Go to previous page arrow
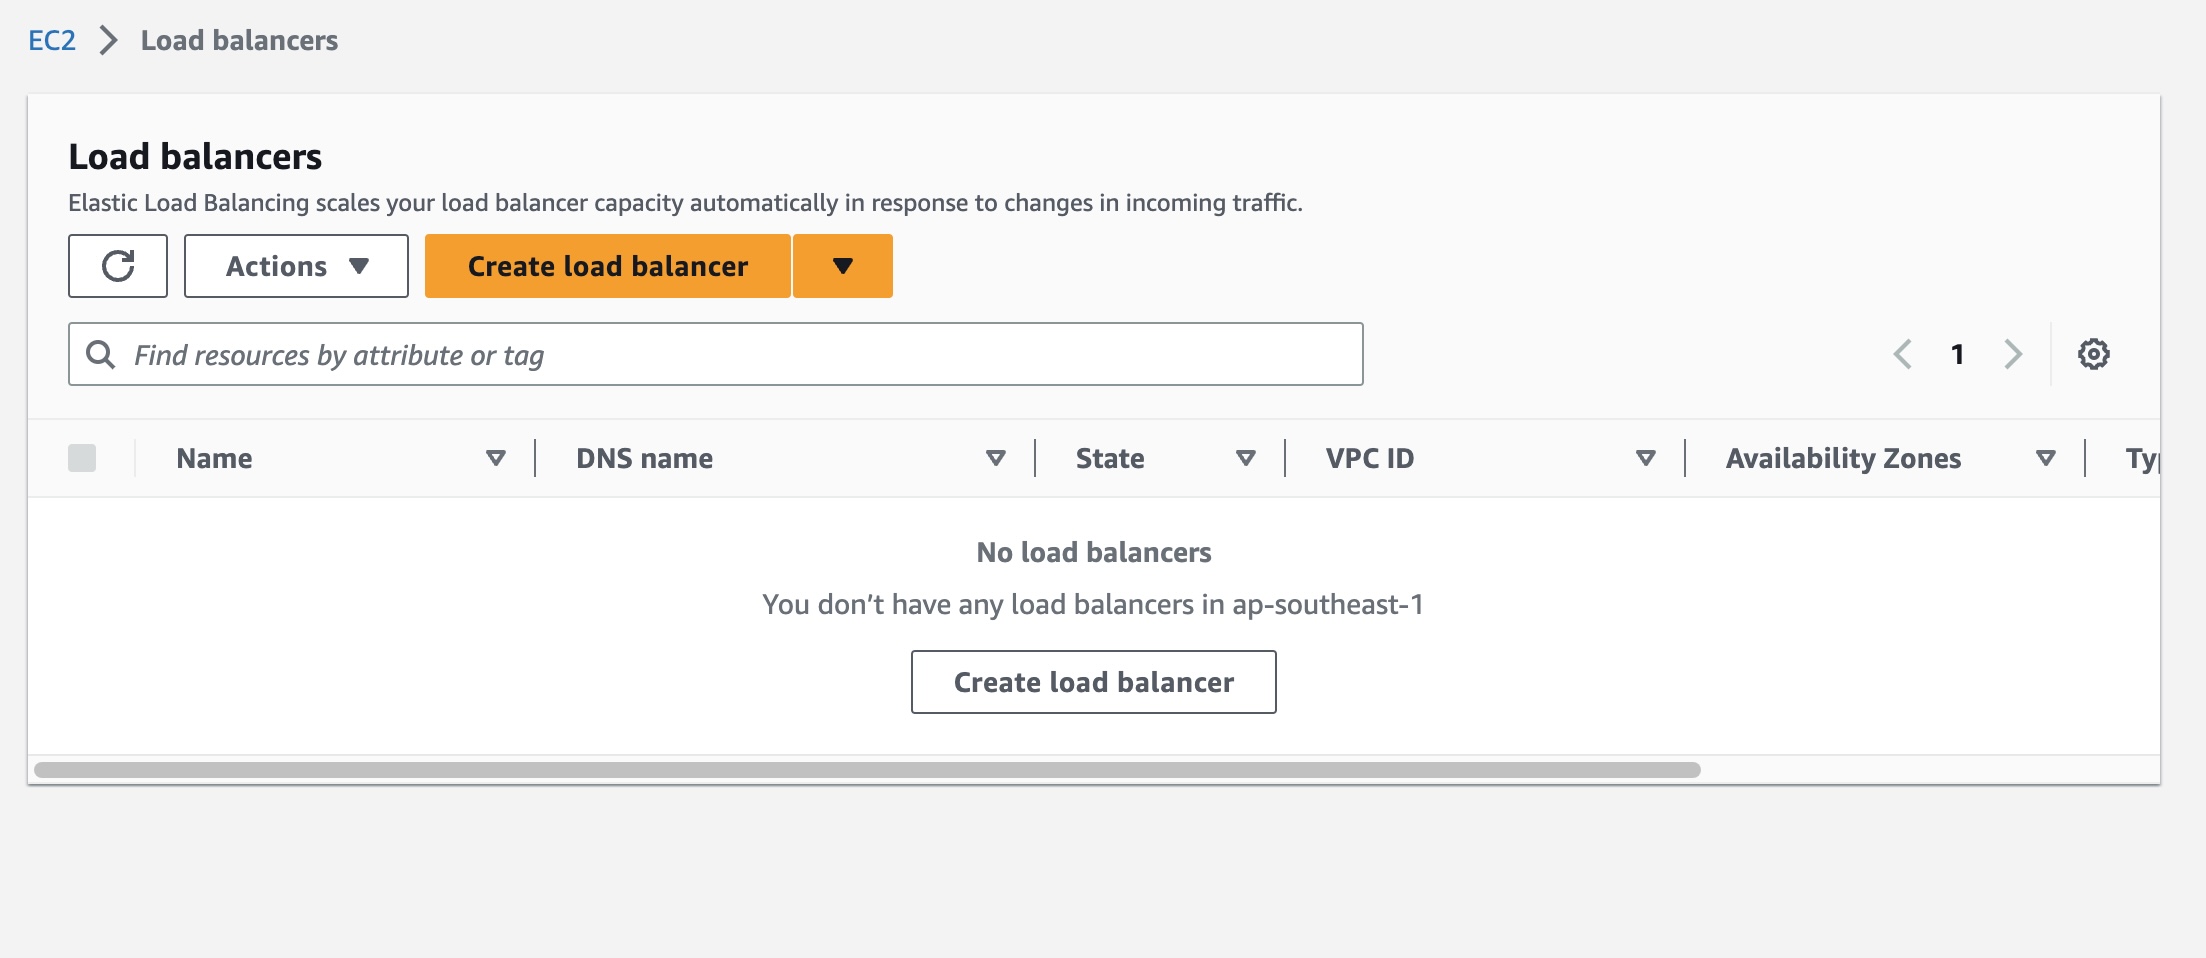 [1903, 354]
